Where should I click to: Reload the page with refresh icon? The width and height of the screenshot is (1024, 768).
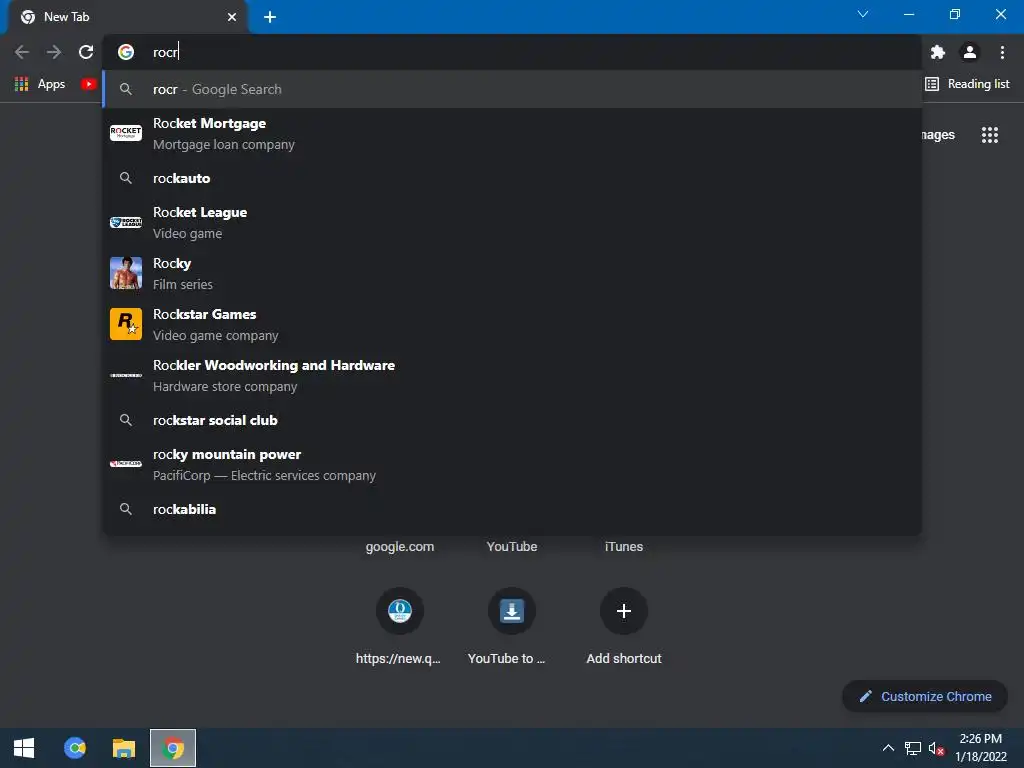[86, 52]
